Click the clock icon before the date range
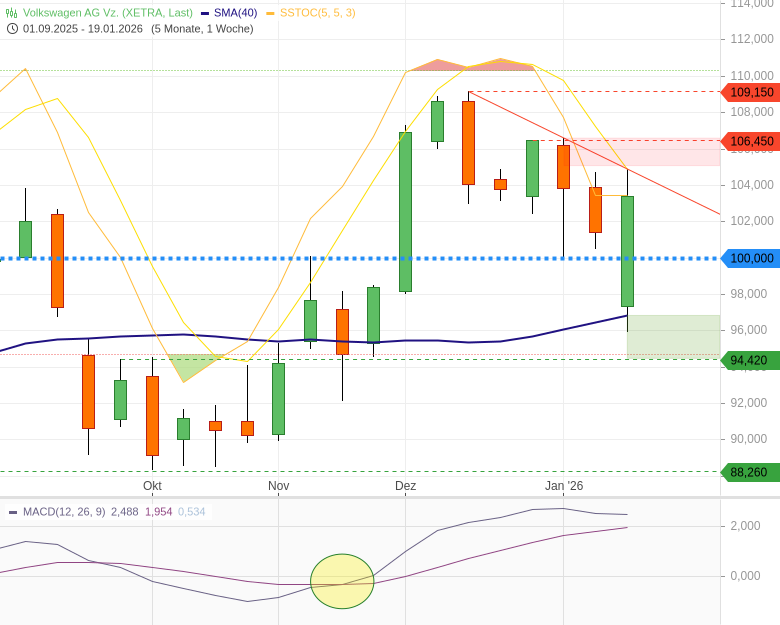Image resolution: width=780 pixels, height=625 pixels. [x=12, y=28]
